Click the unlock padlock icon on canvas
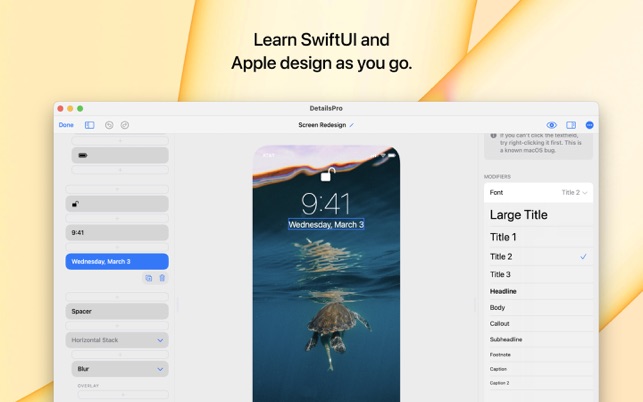 (327, 174)
